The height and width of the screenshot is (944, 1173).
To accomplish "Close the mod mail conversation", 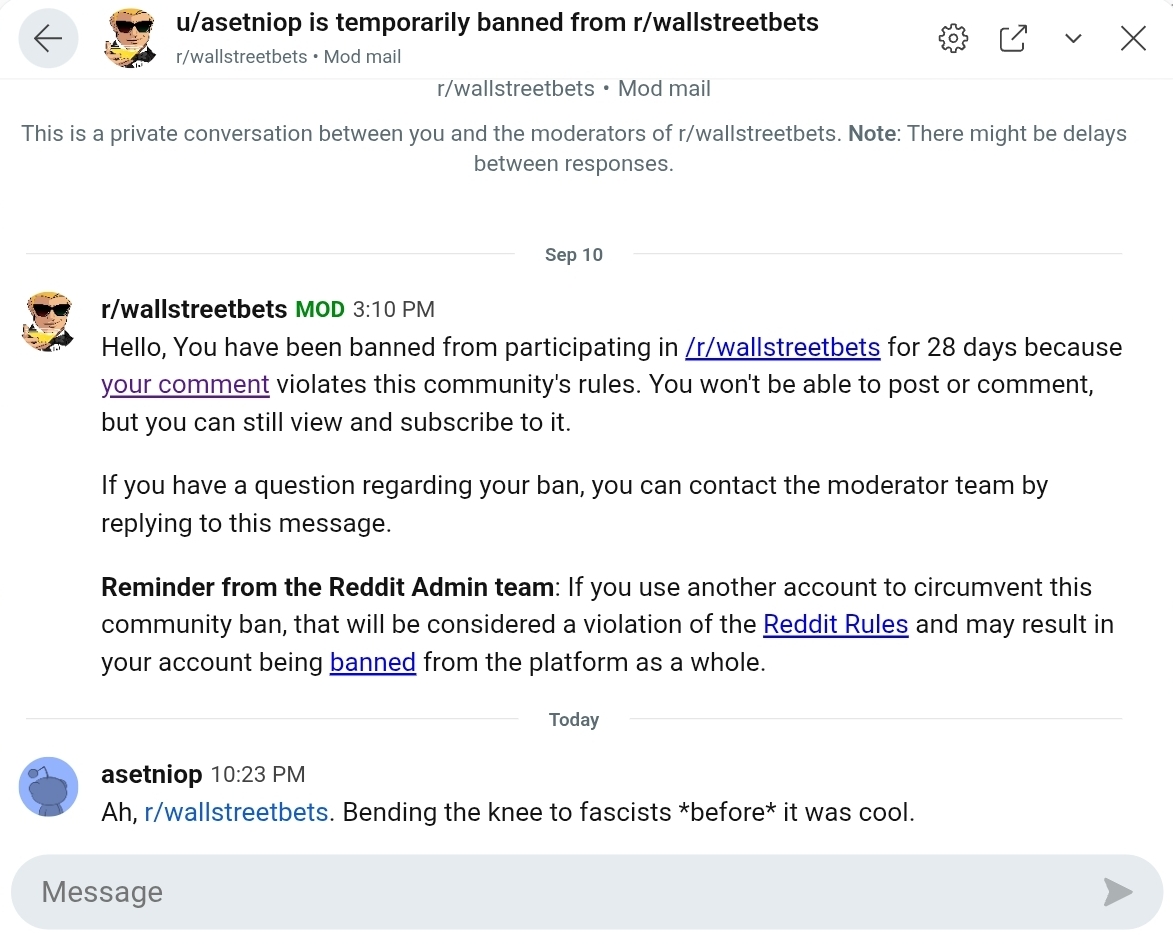I will (1133, 39).
